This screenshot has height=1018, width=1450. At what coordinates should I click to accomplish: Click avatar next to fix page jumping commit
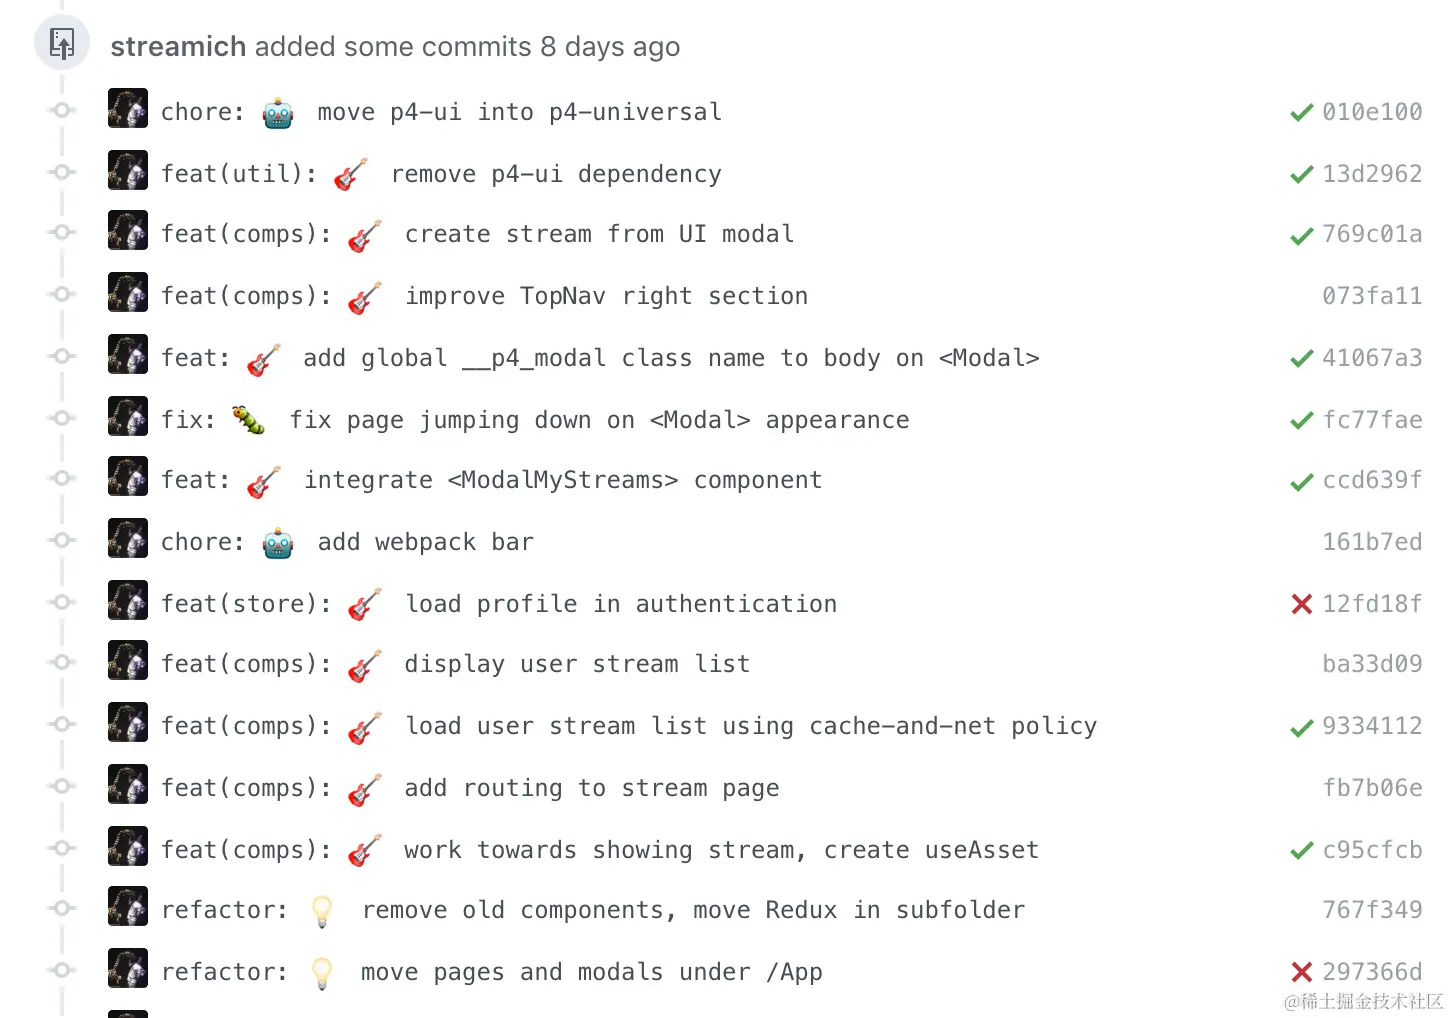pyautogui.click(x=128, y=418)
